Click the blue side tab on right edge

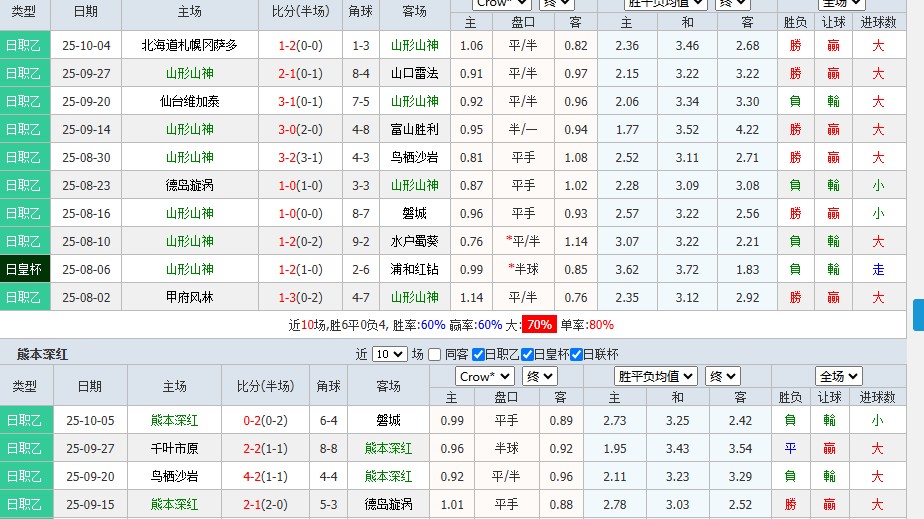click(918, 314)
